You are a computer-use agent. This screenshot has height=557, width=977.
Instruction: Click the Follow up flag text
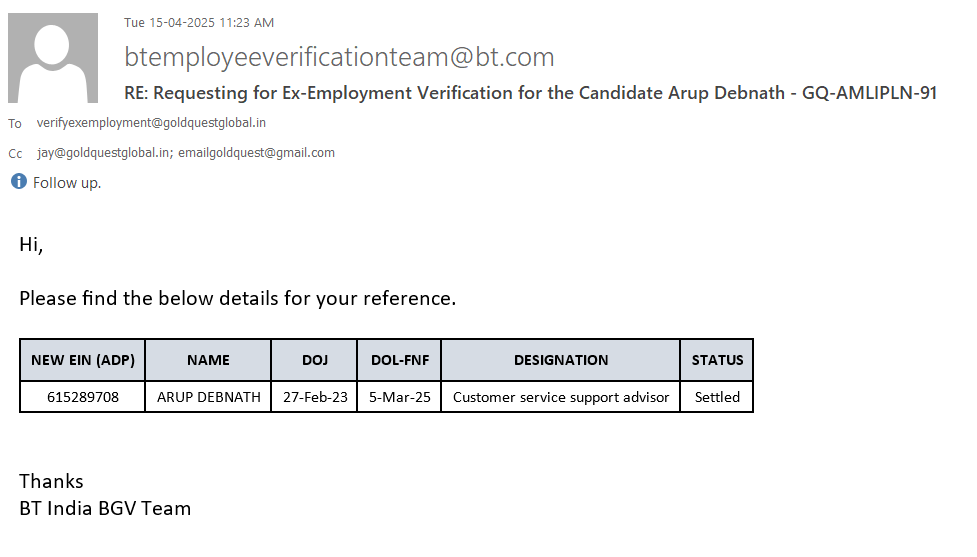click(67, 183)
